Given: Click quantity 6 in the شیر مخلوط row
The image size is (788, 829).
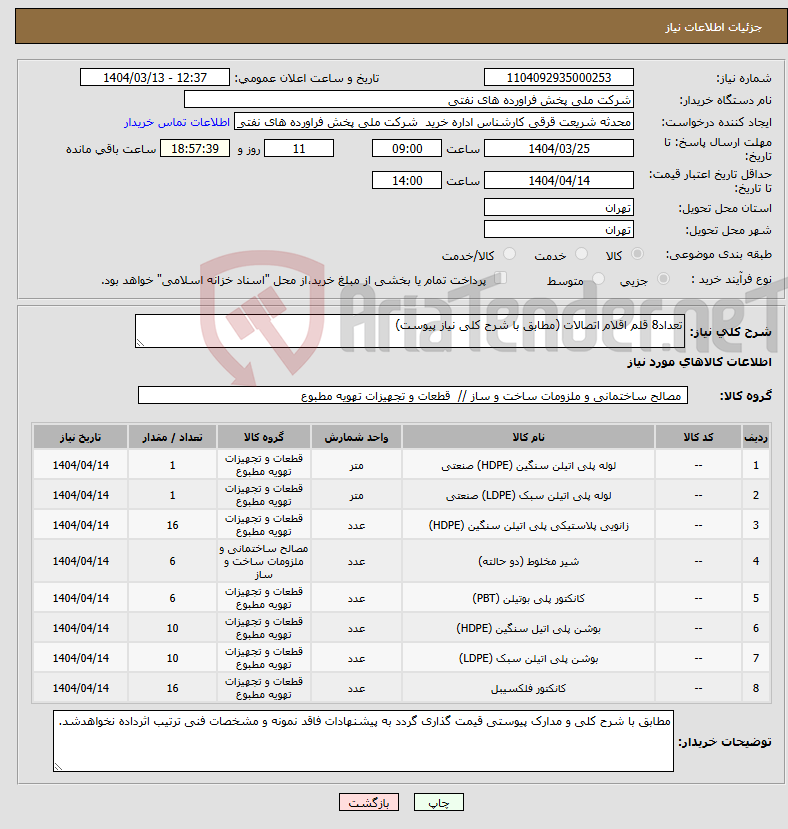Looking at the screenshot, I should (x=172, y=561).
